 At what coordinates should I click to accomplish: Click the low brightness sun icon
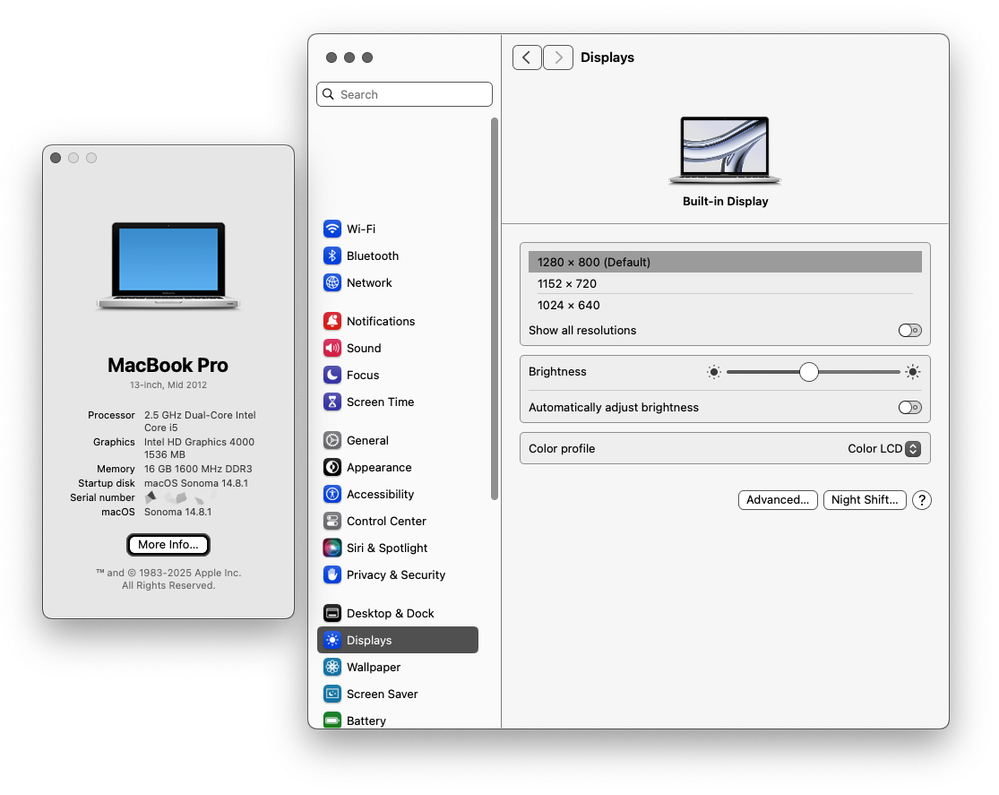[714, 372]
